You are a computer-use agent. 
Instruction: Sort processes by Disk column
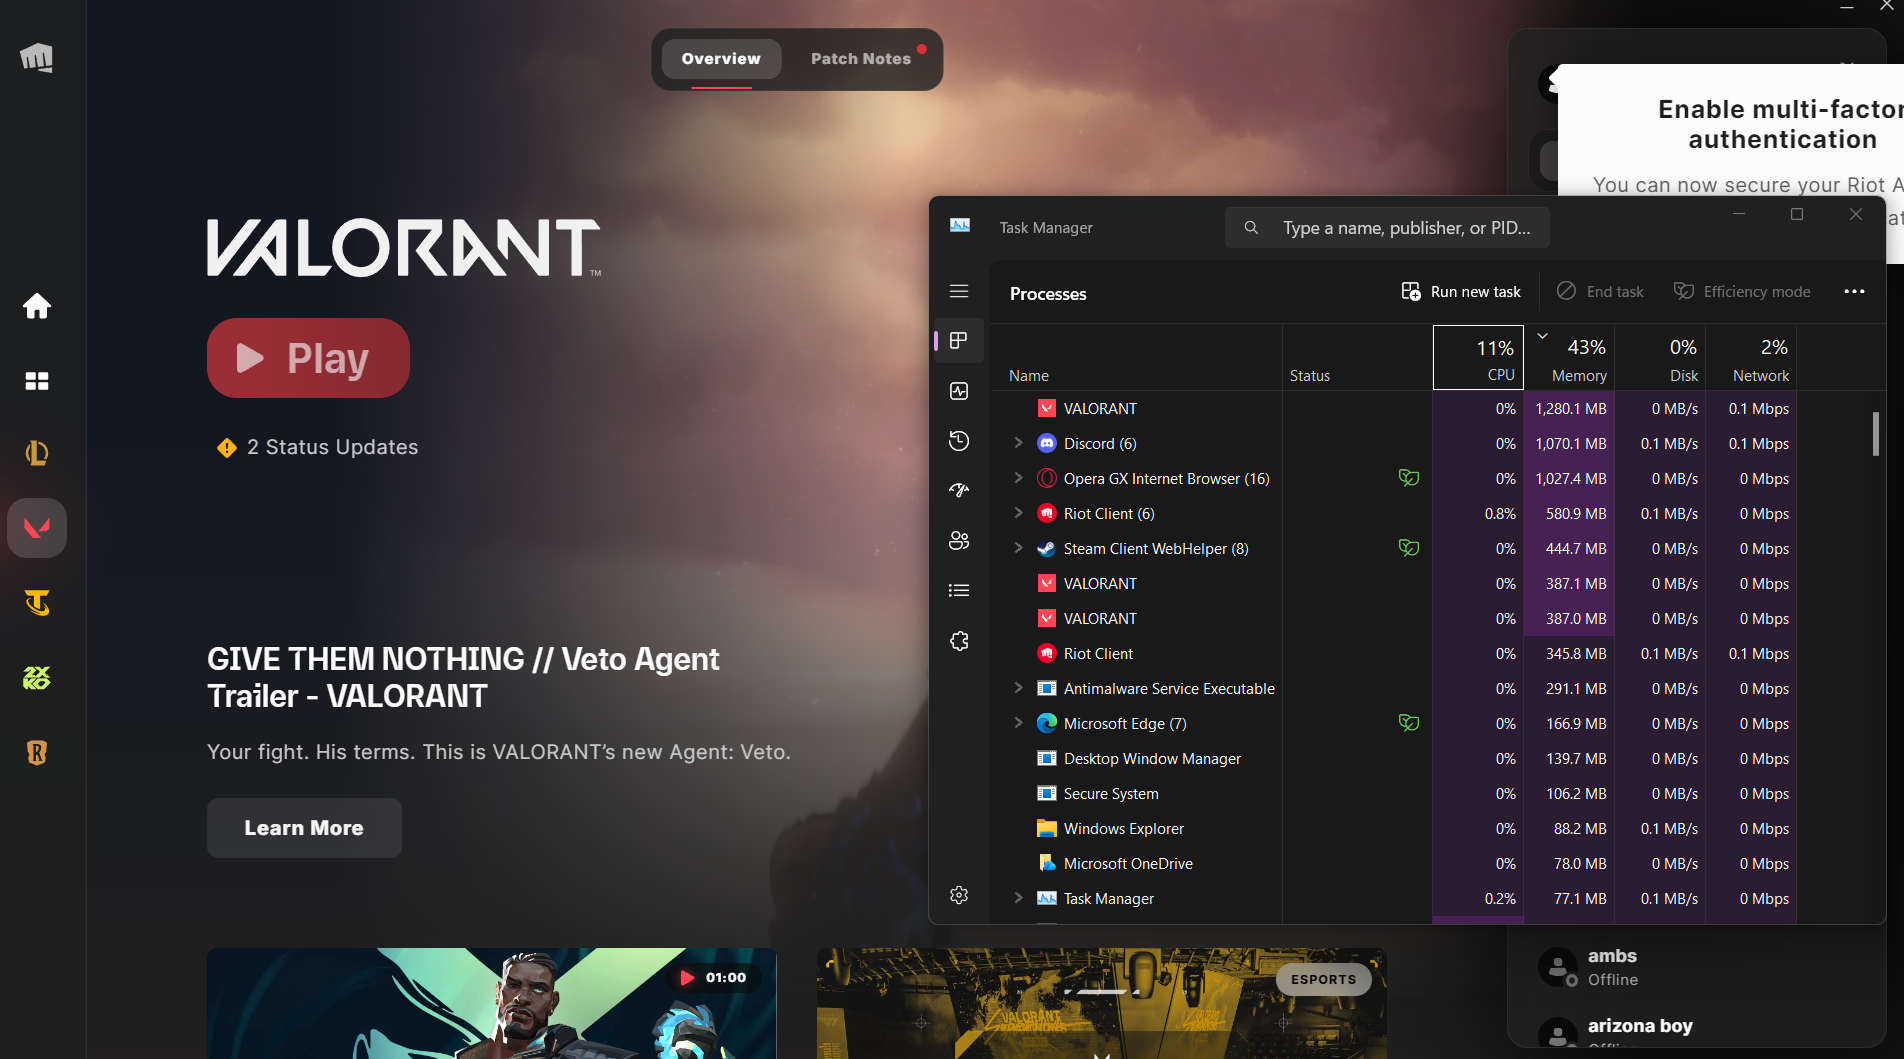click(1660, 357)
